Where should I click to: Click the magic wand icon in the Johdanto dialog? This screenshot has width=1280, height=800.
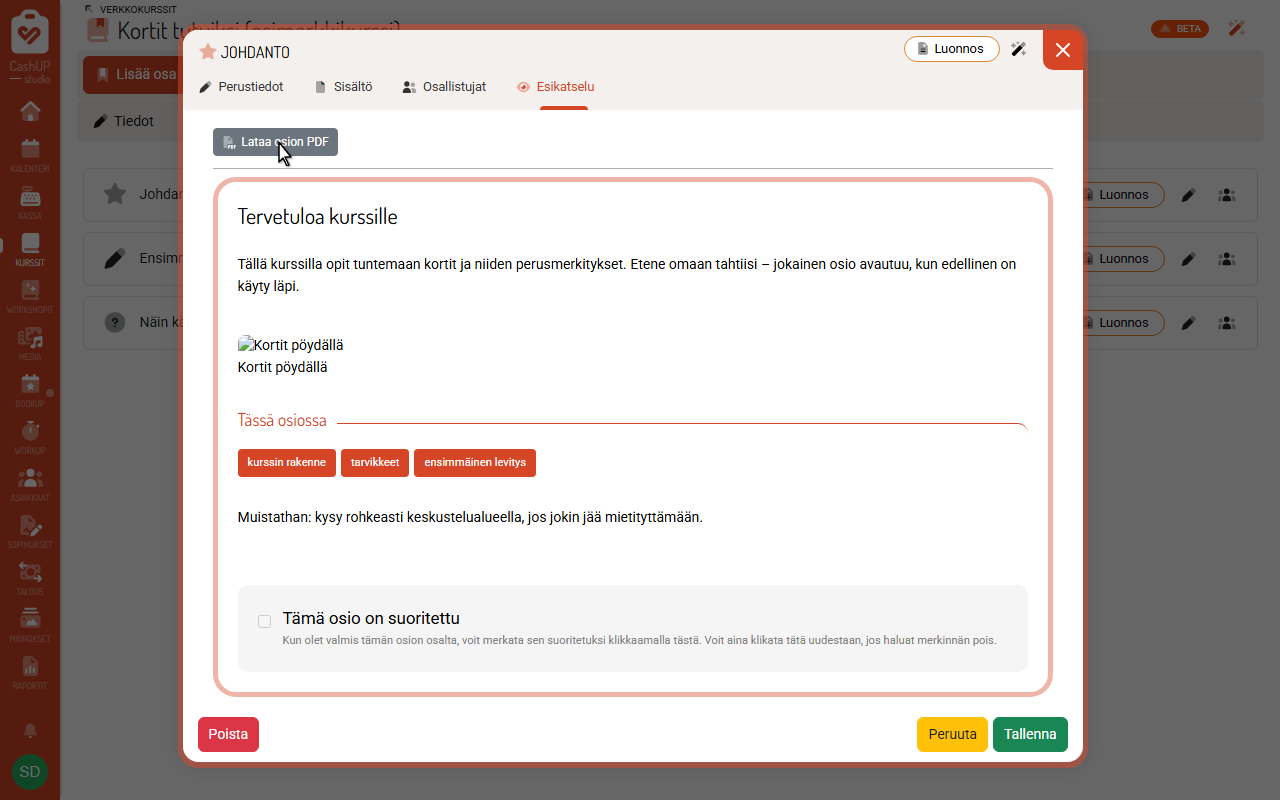tap(1019, 49)
